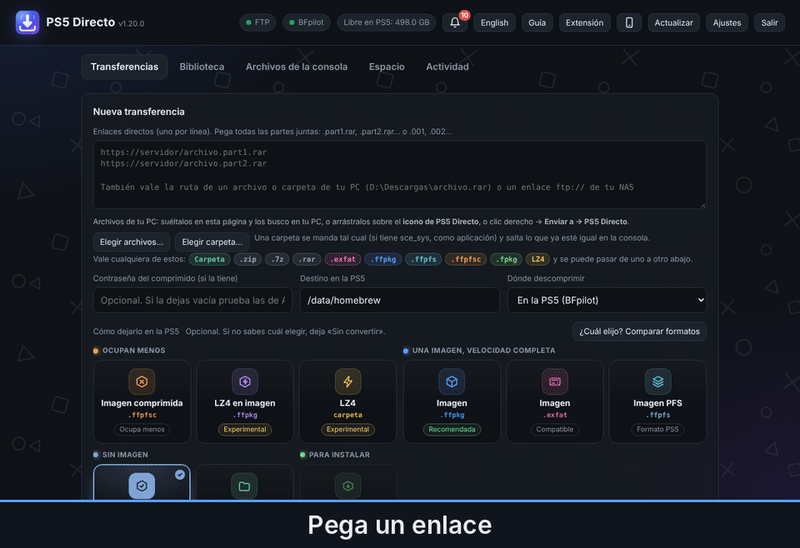The image size is (800, 548).
Task: Click the PARA INSTALAR section label
Action: click(339, 455)
